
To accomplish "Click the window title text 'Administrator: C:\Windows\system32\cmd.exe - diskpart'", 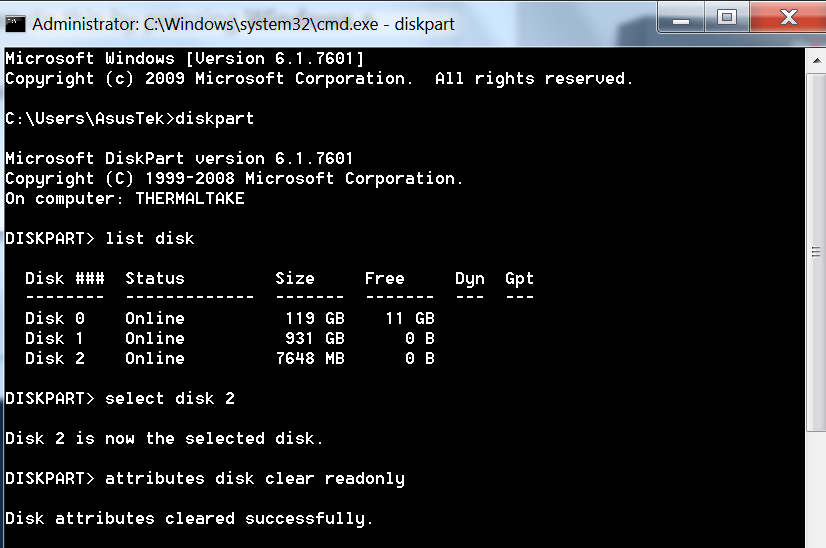I will (x=243, y=24).
